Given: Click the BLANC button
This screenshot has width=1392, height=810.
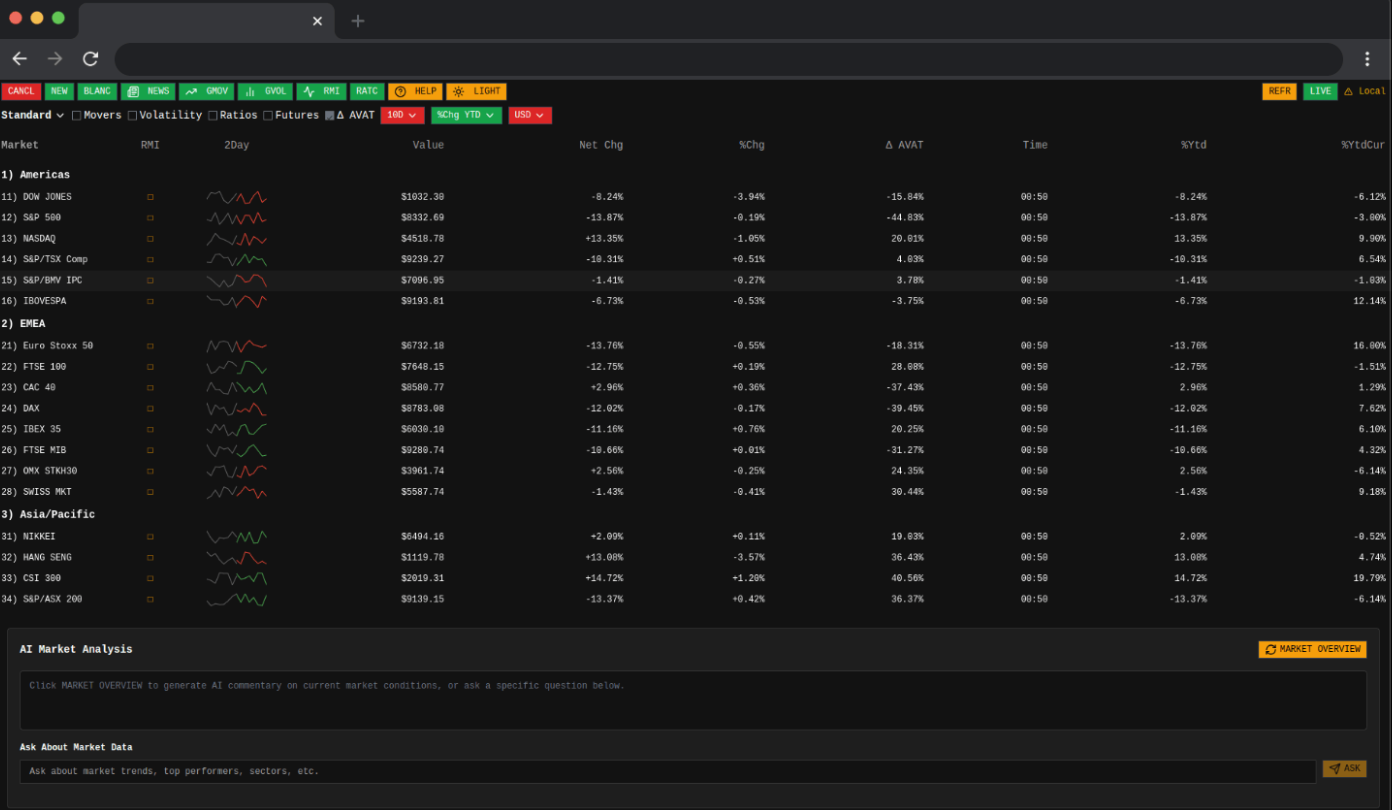Looking at the screenshot, I should click(x=97, y=91).
